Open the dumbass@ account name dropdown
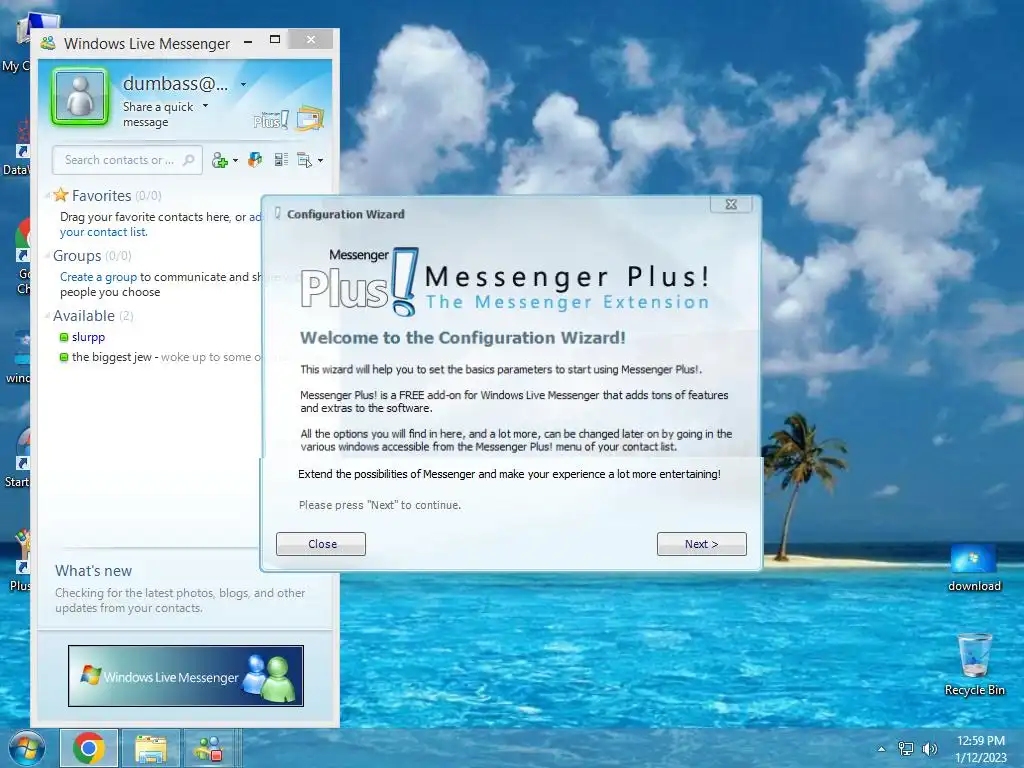The height and width of the screenshot is (768, 1024). point(244,84)
